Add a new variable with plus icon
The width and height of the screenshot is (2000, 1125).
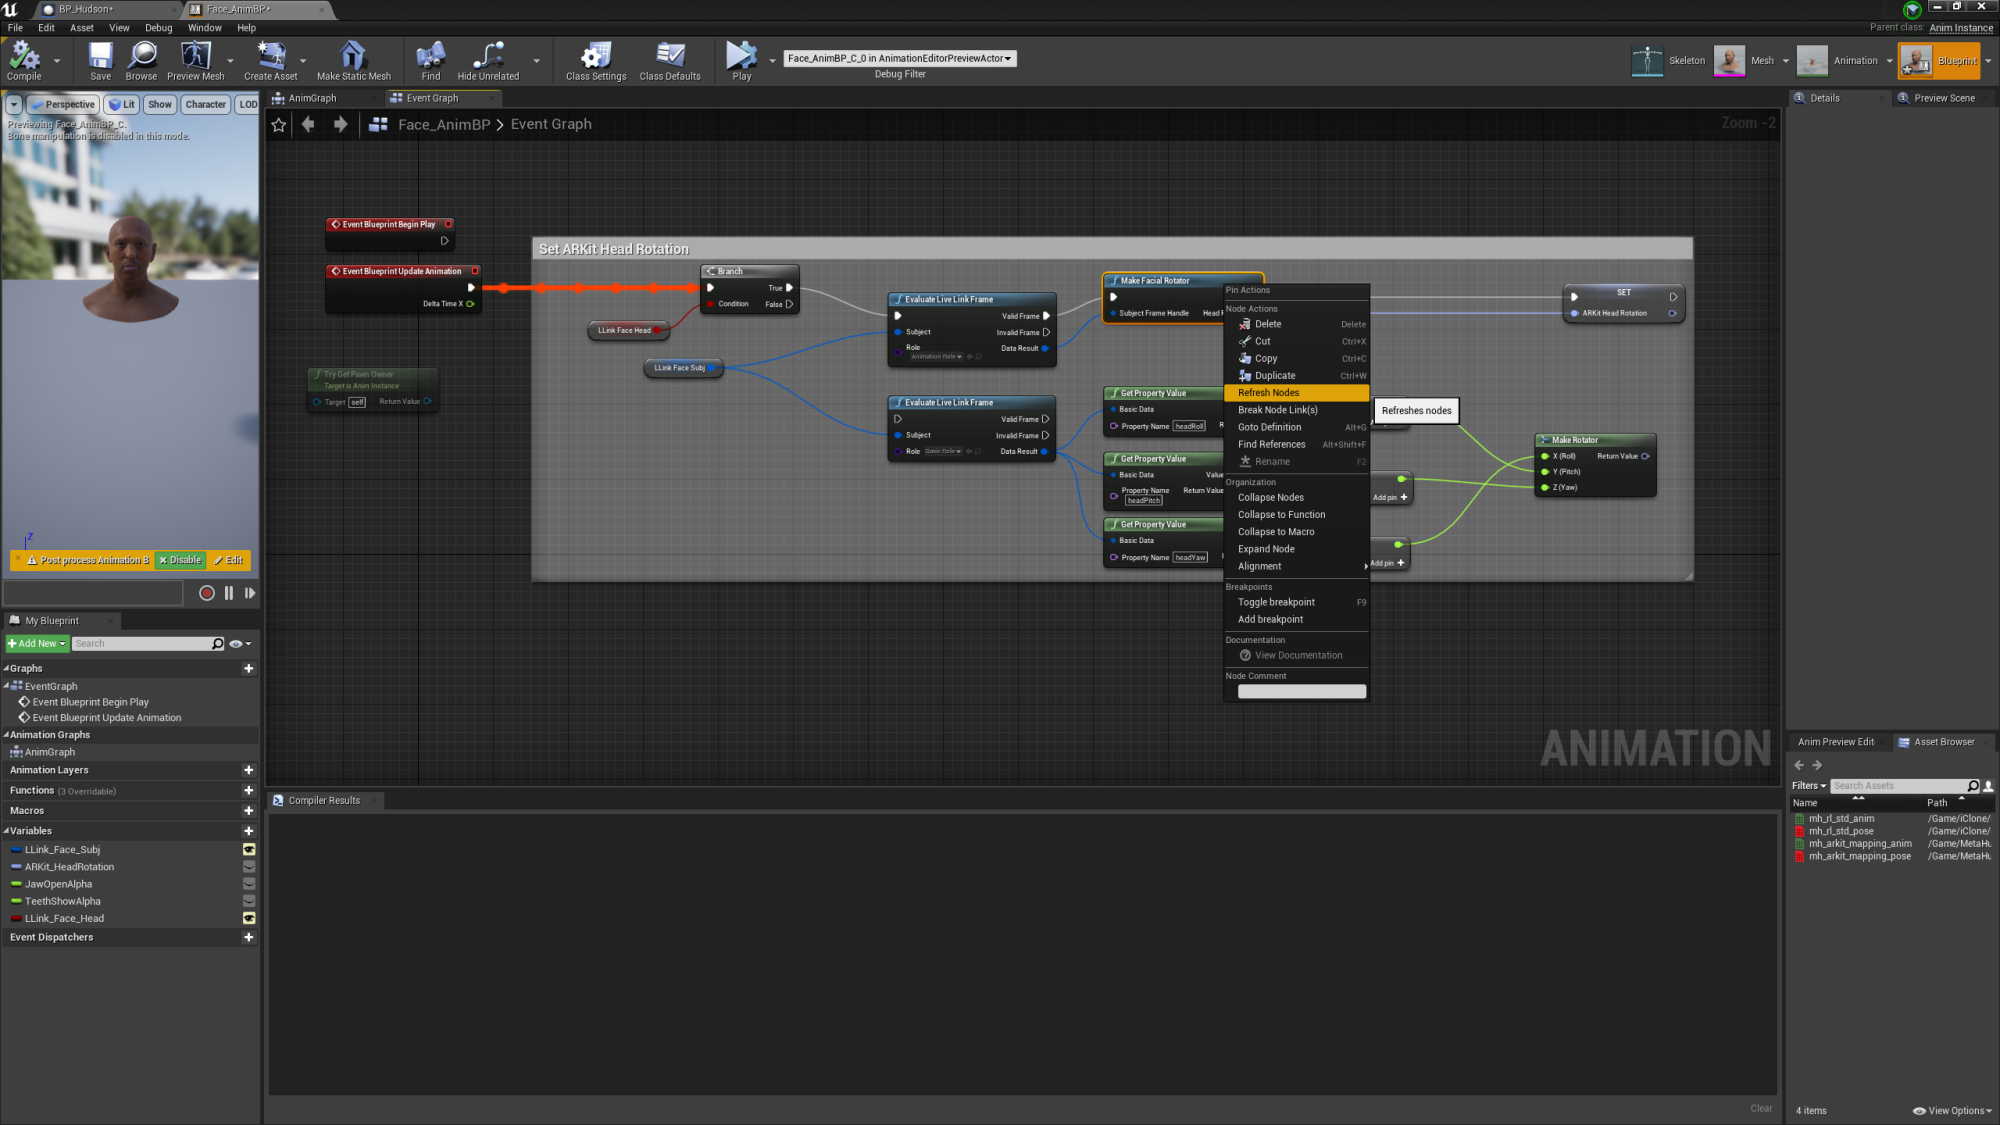pyautogui.click(x=249, y=831)
